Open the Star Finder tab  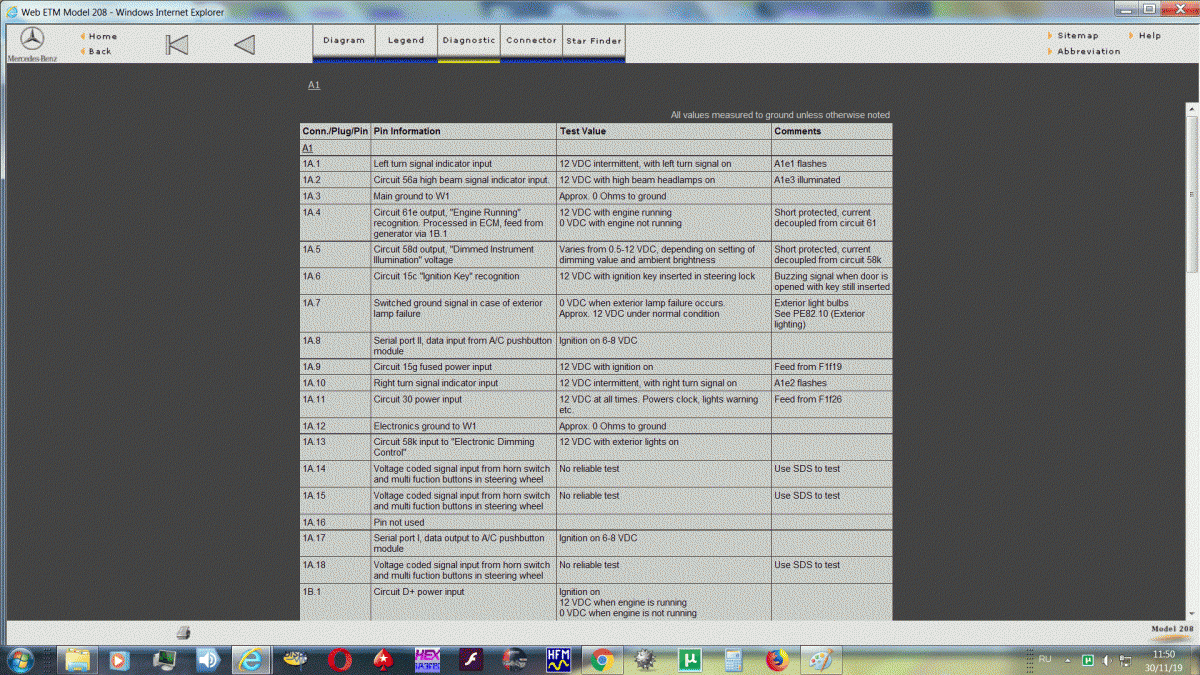594,41
